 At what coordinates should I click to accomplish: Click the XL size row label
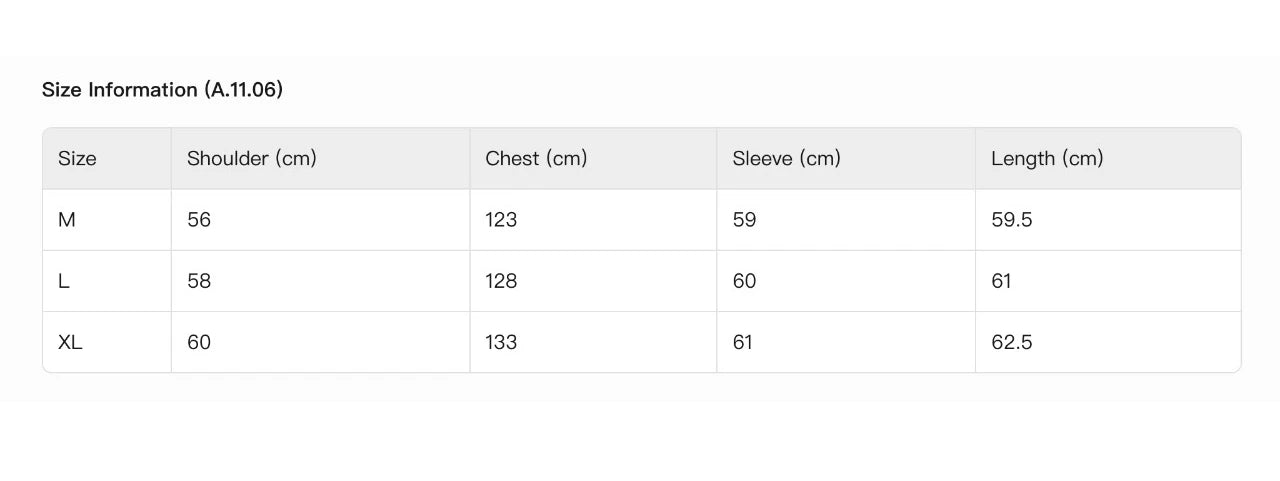(x=70, y=342)
